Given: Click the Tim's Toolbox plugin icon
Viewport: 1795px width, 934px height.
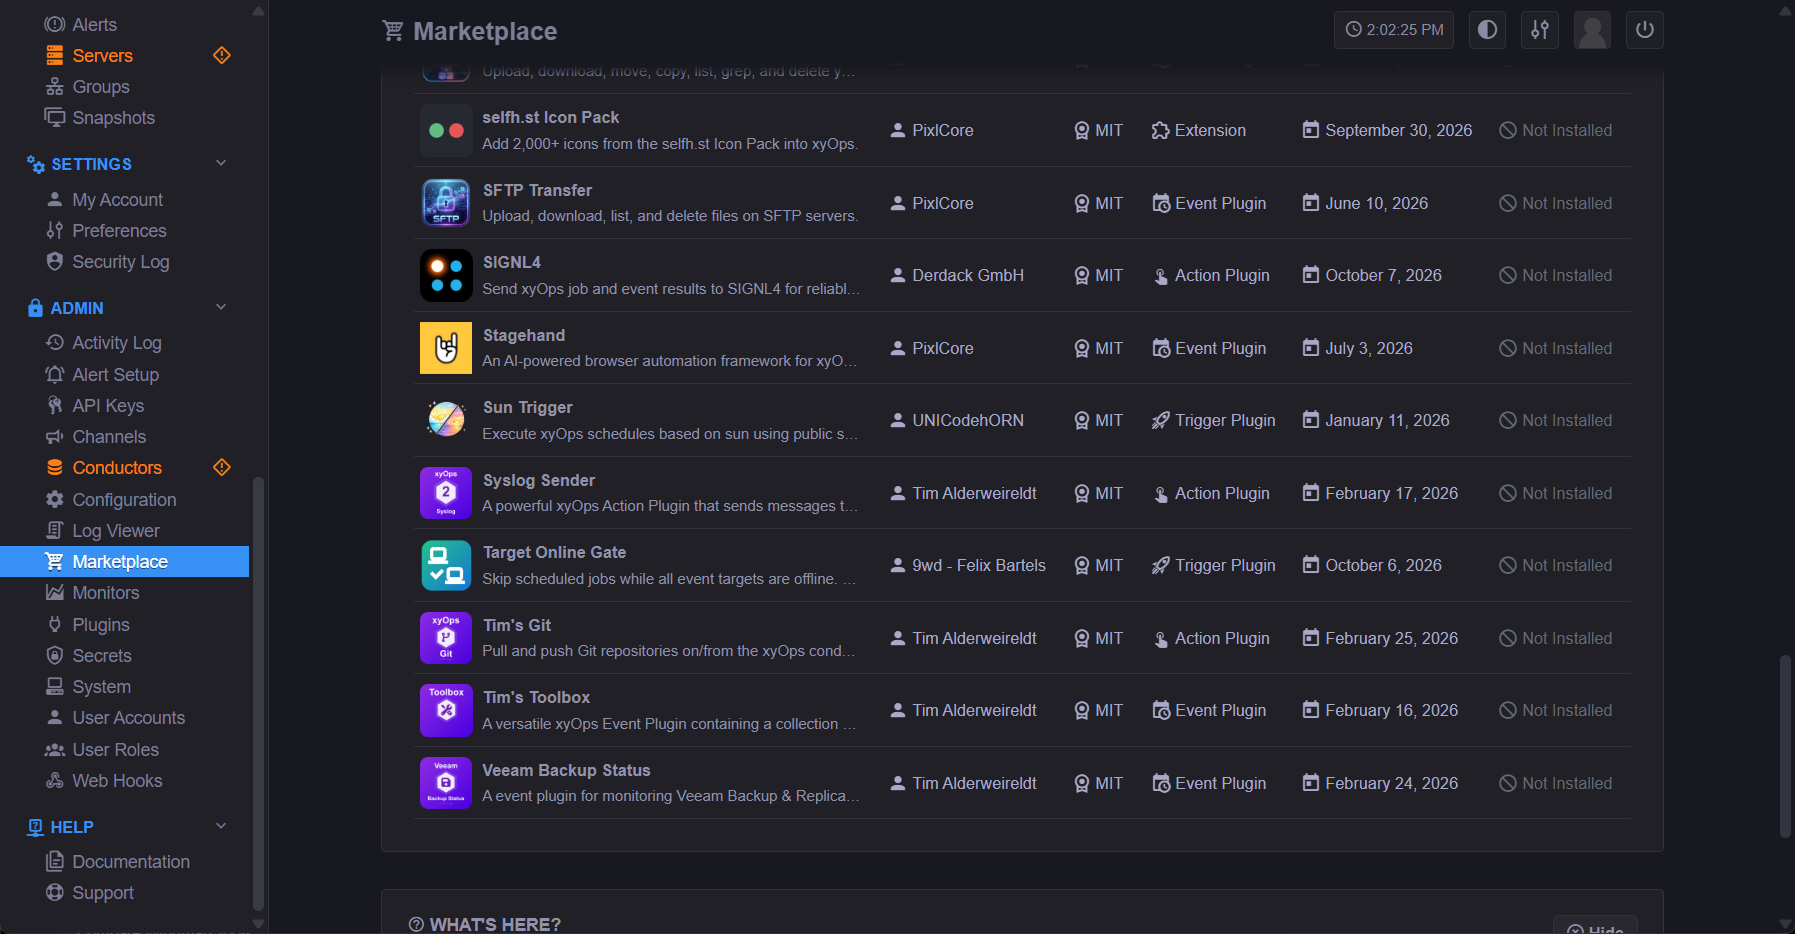Looking at the screenshot, I should pyautogui.click(x=446, y=710).
